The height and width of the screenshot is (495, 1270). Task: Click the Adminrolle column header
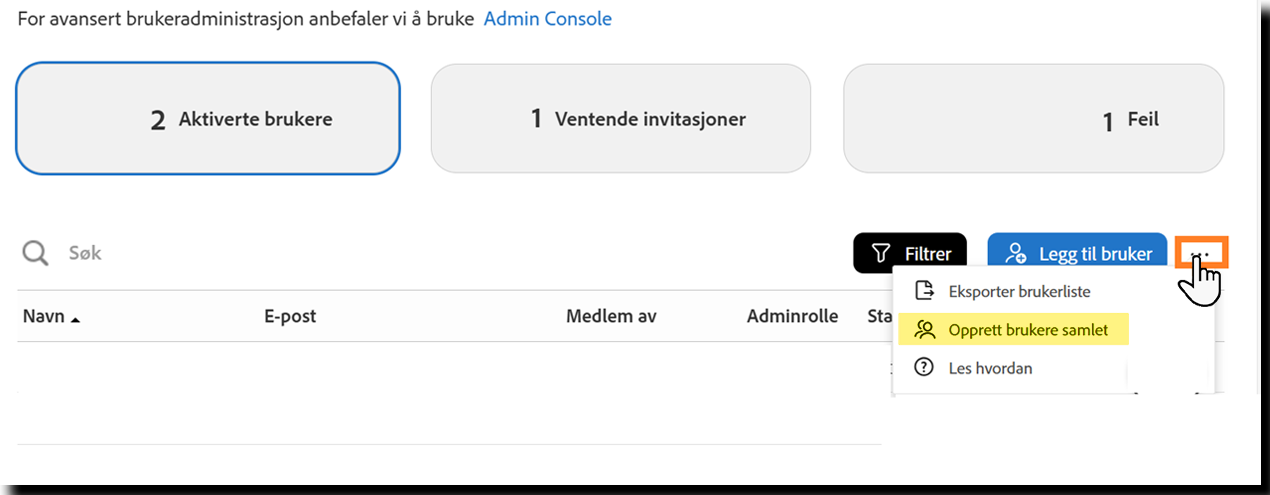[x=792, y=317]
